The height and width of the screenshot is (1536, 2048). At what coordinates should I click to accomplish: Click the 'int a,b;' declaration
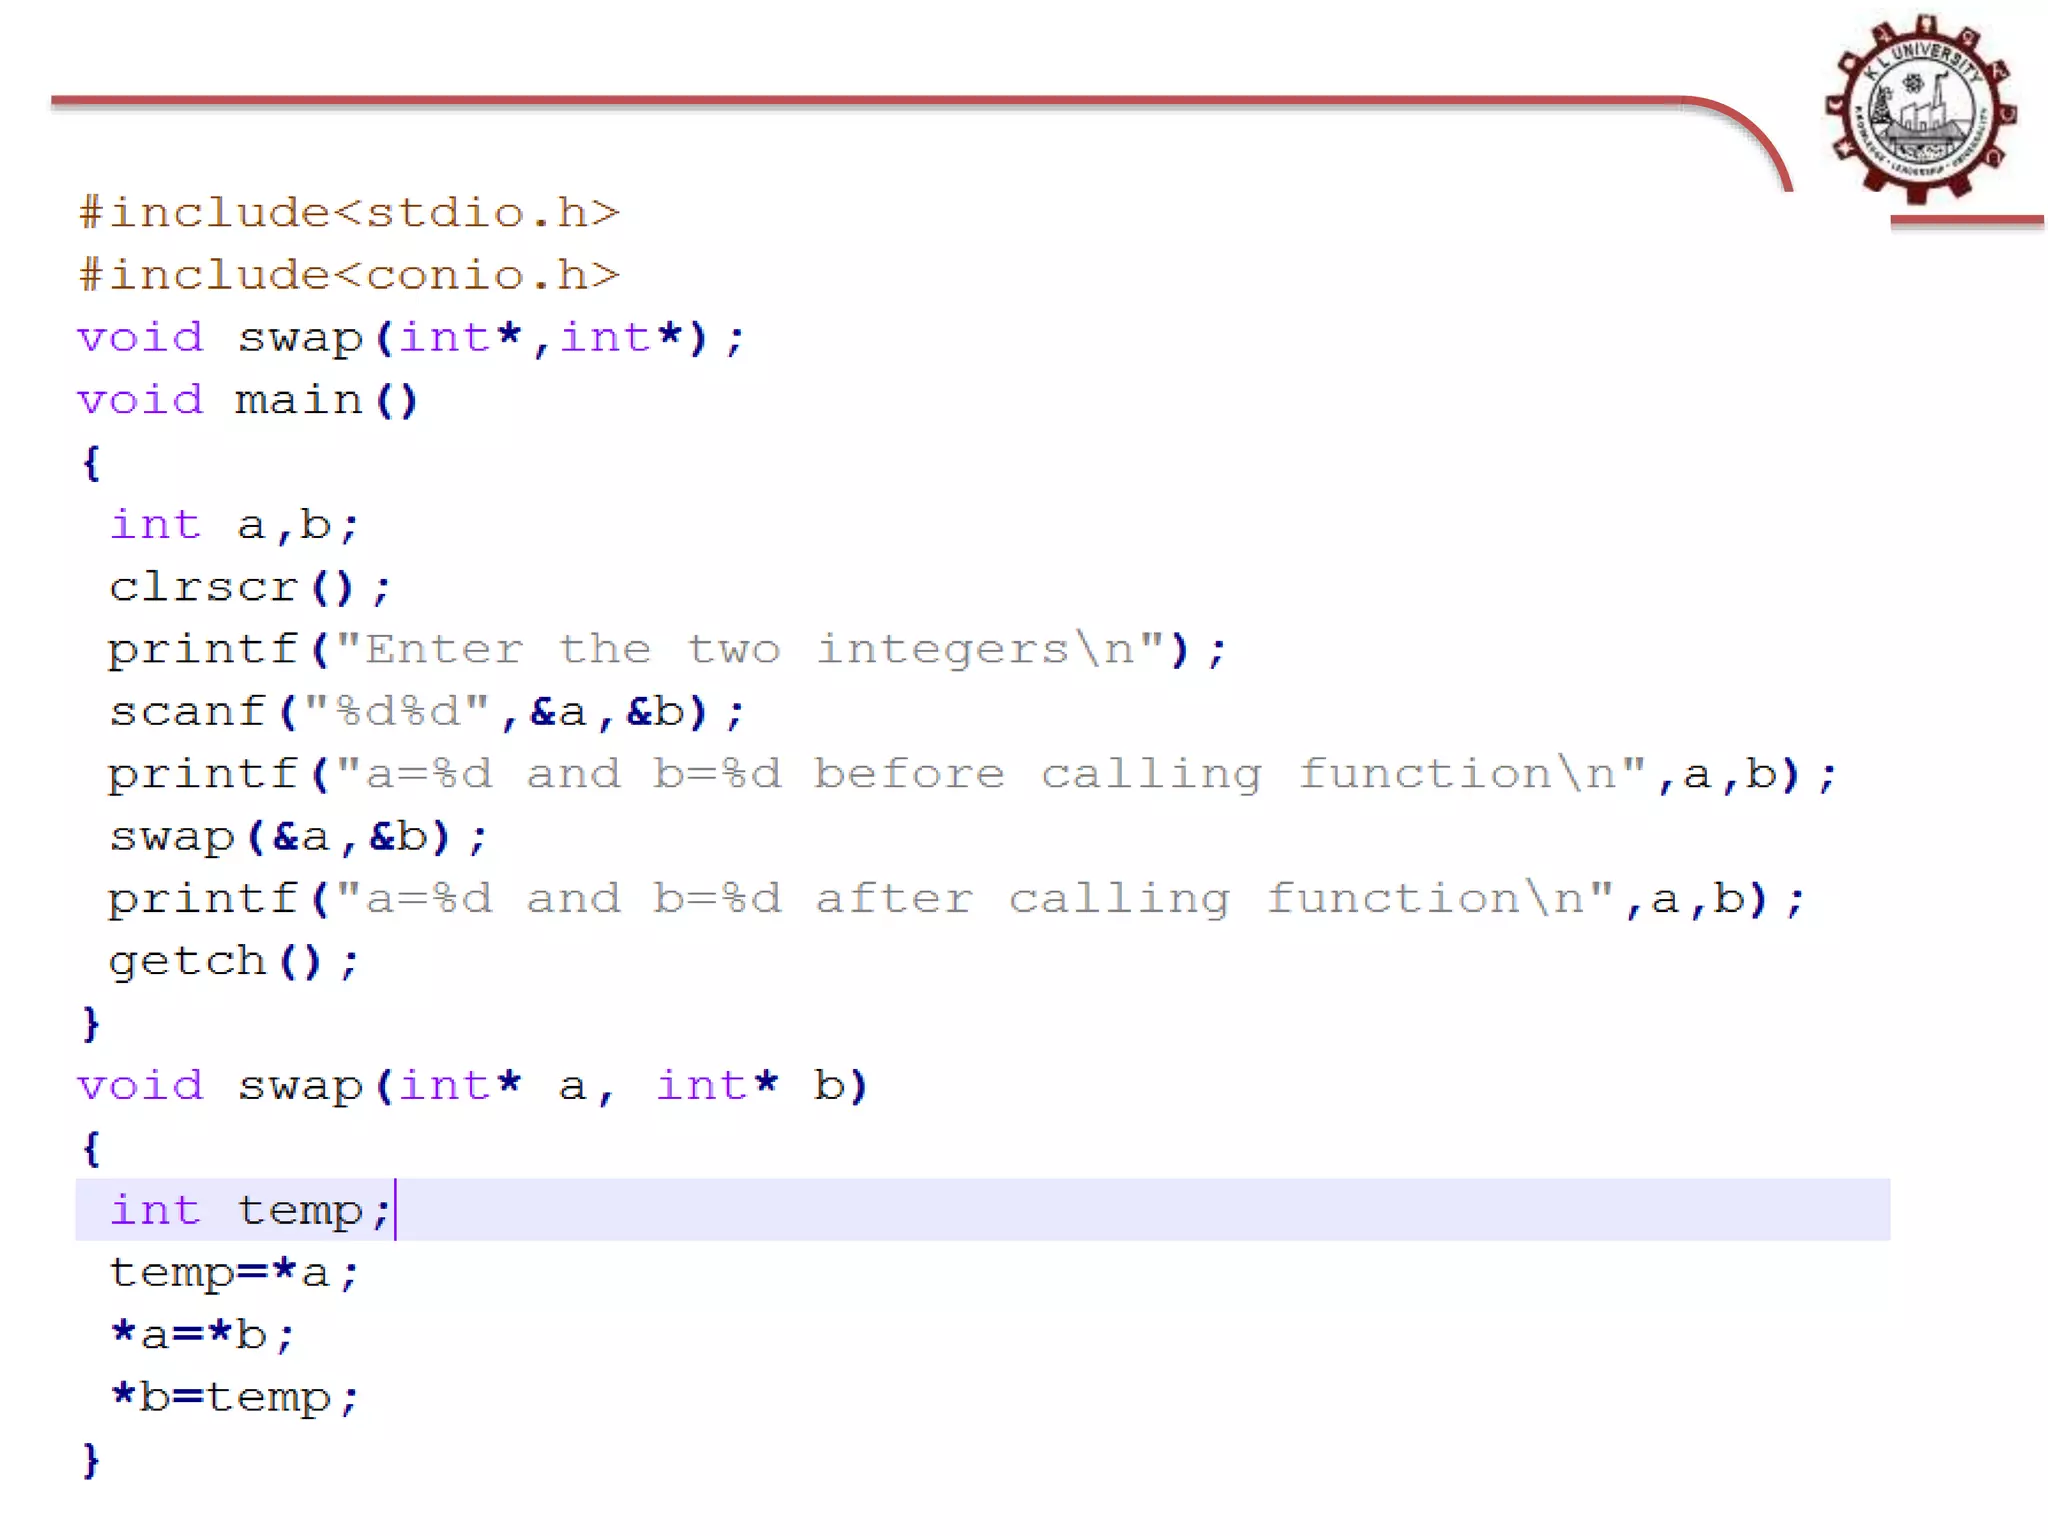(x=234, y=525)
